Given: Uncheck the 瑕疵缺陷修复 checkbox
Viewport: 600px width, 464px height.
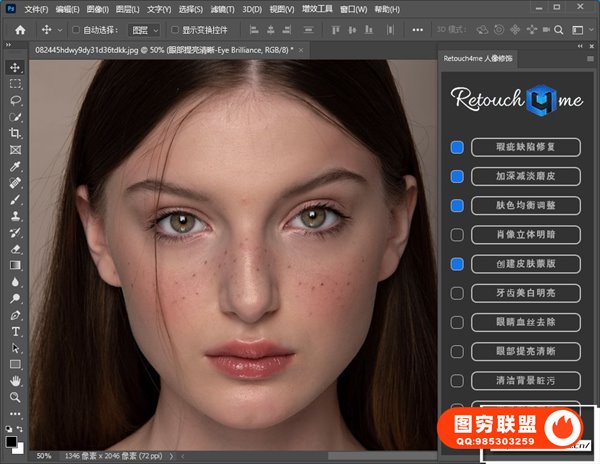Looking at the screenshot, I should pyautogui.click(x=457, y=147).
